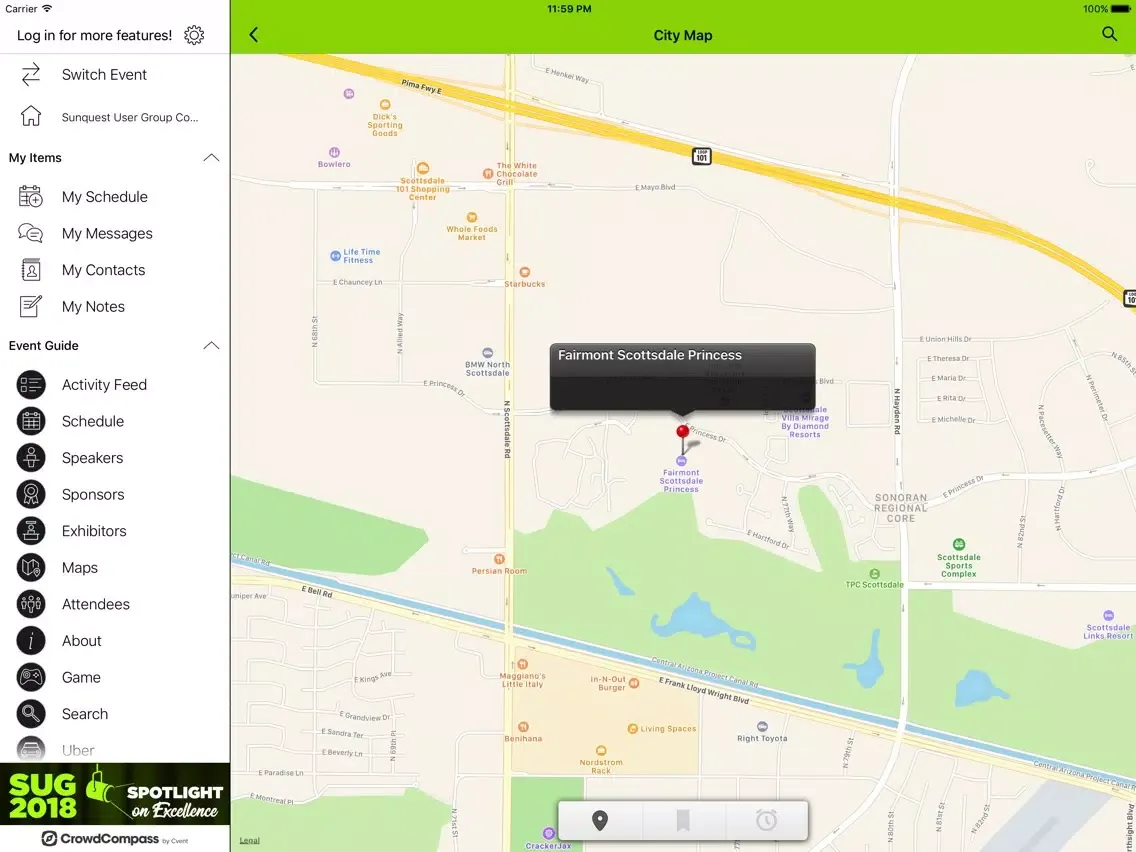Tap the Benihana restaurant marker
The width and height of the screenshot is (1136, 852).
coord(523,727)
